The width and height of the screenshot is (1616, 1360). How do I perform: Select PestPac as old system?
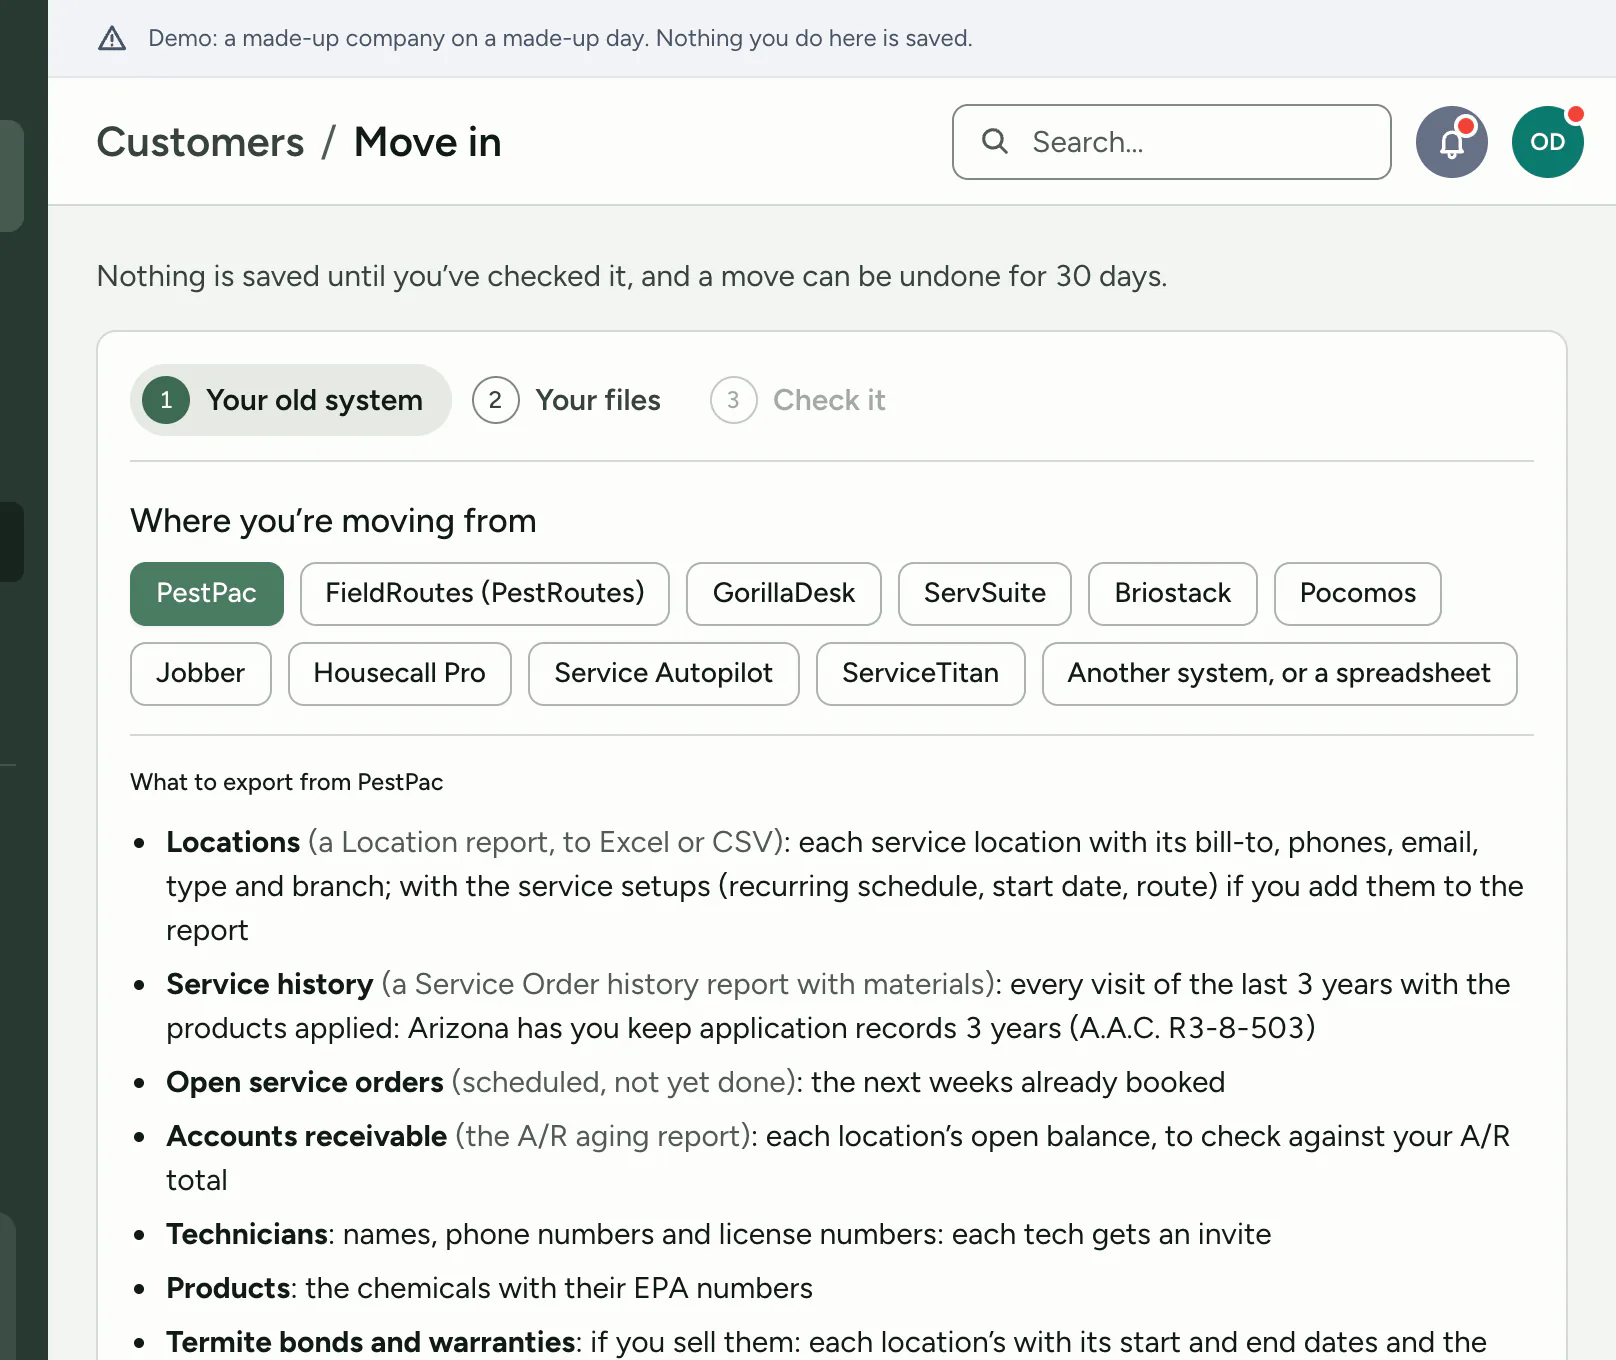pos(207,594)
